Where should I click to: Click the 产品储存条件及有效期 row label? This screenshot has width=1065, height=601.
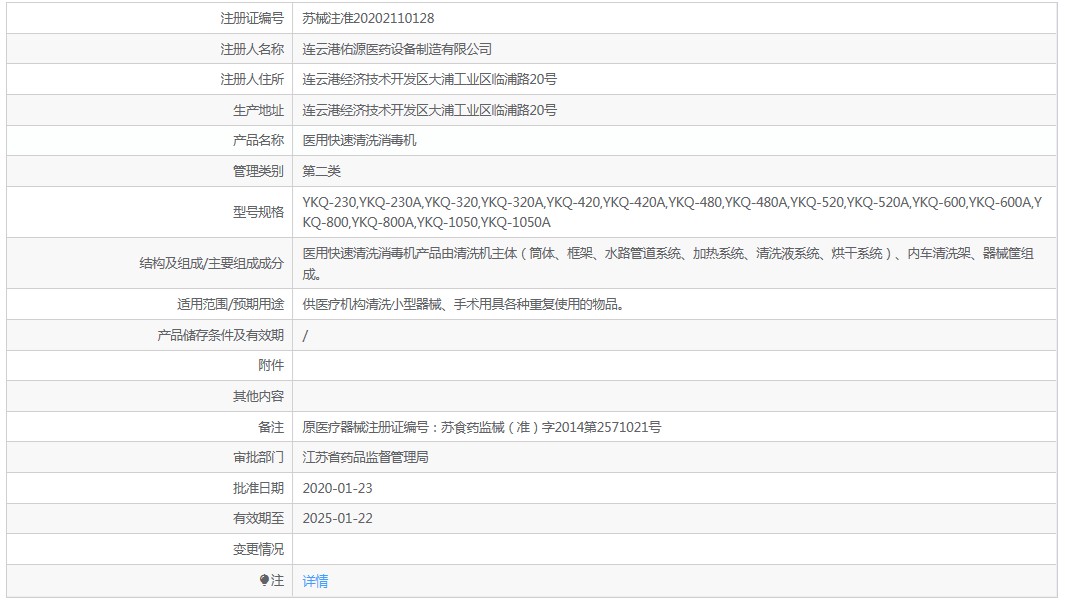pos(221,336)
